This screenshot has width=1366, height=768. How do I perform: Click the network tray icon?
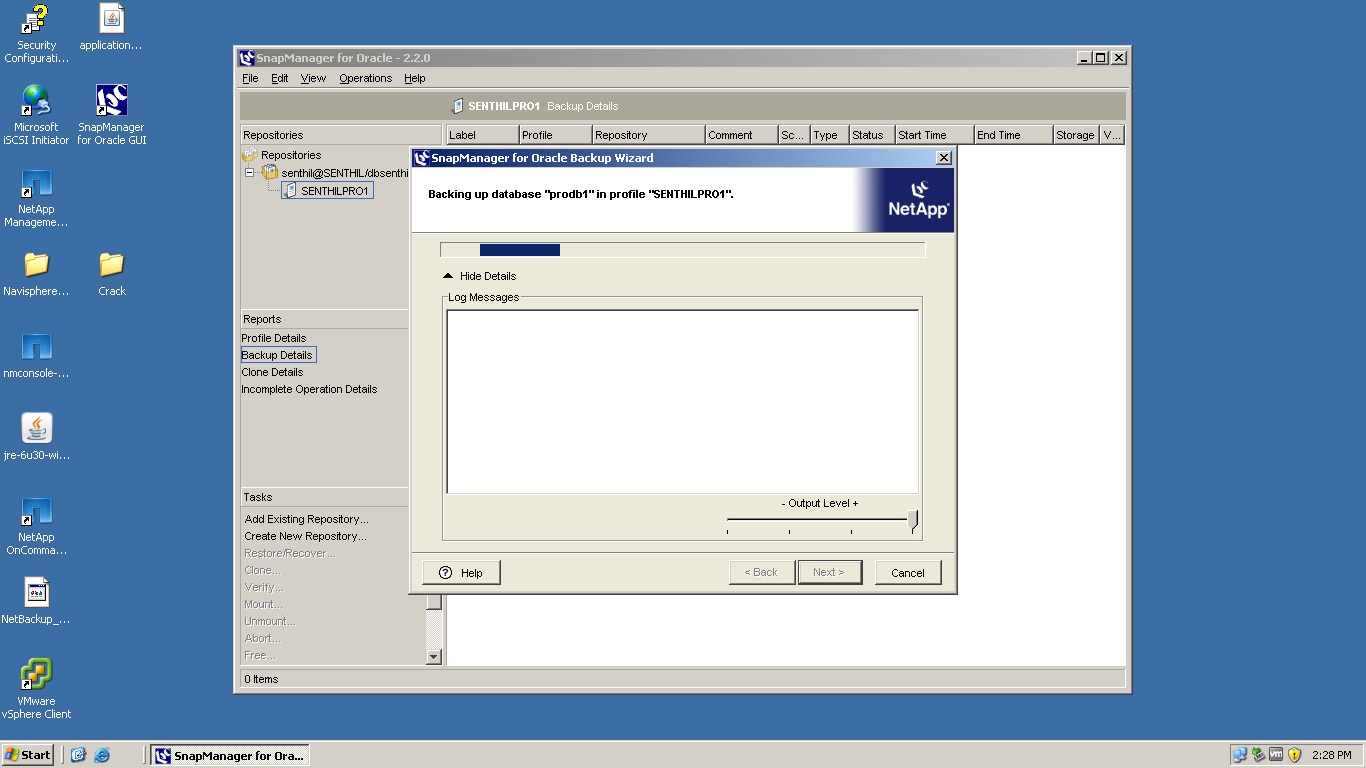click(1240, 755)
